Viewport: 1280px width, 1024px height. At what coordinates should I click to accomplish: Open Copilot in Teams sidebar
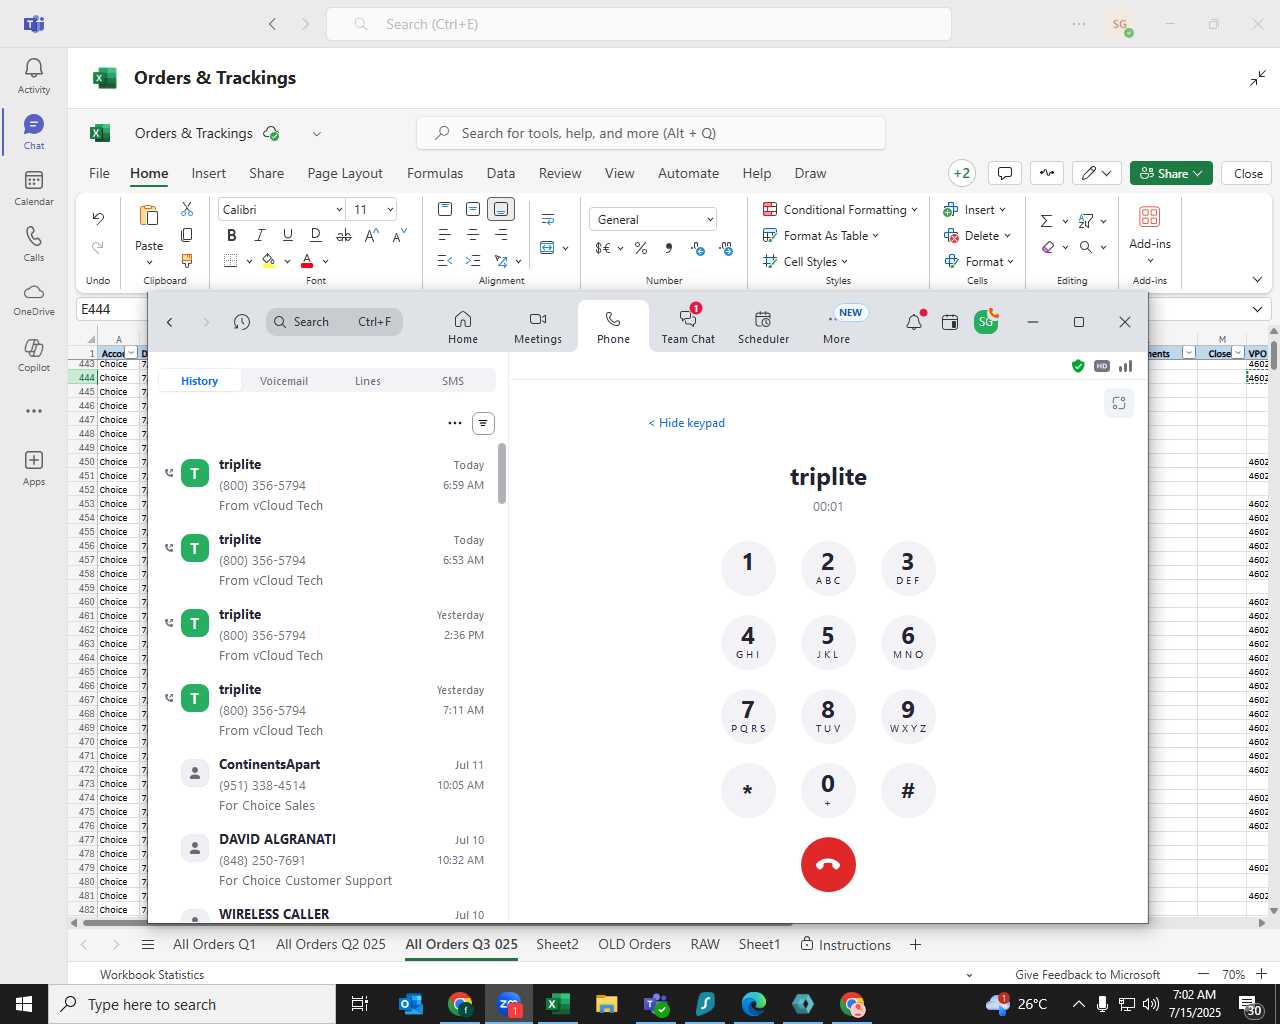pyautogui.click(x=34, y=355)
